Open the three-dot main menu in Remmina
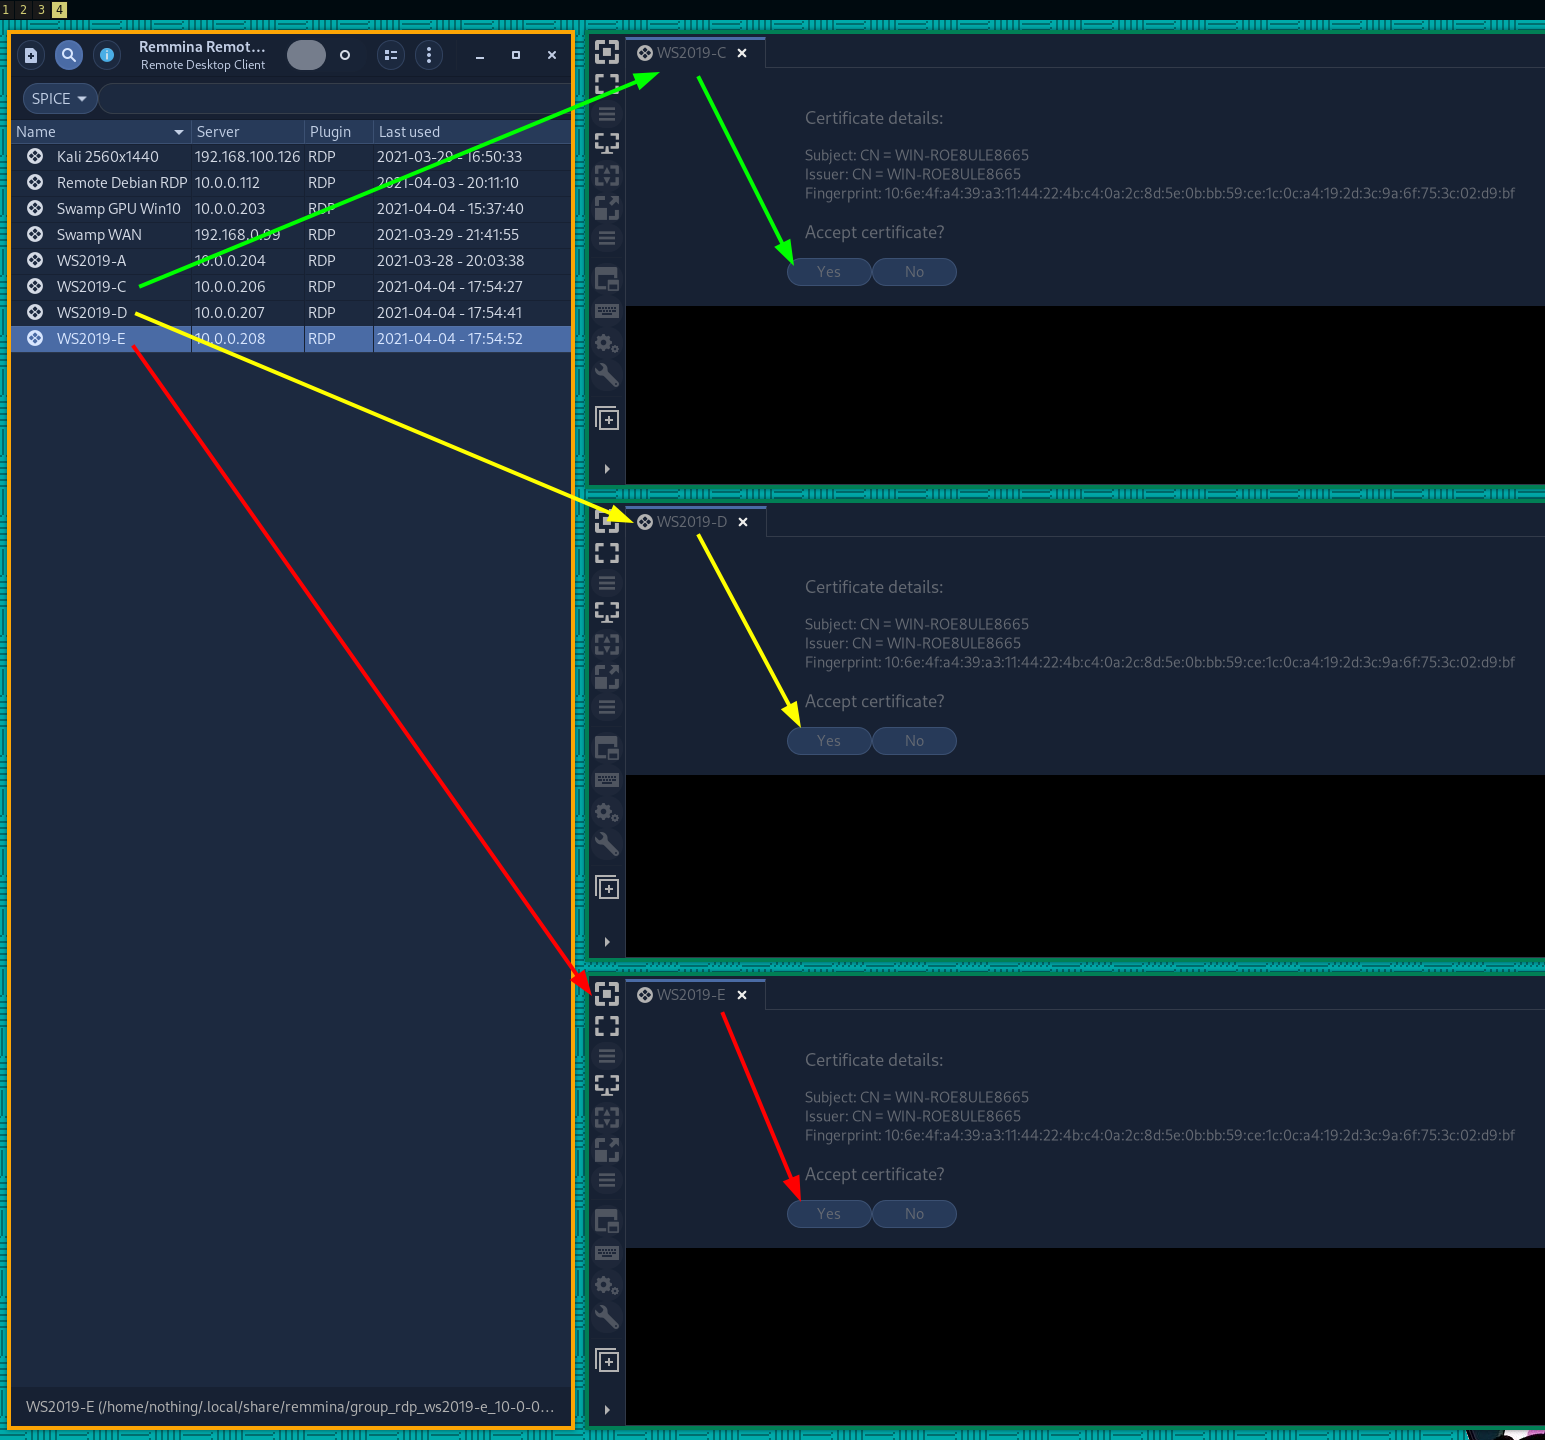Screen dimensions: 1545x1440 tap(429, 55)
